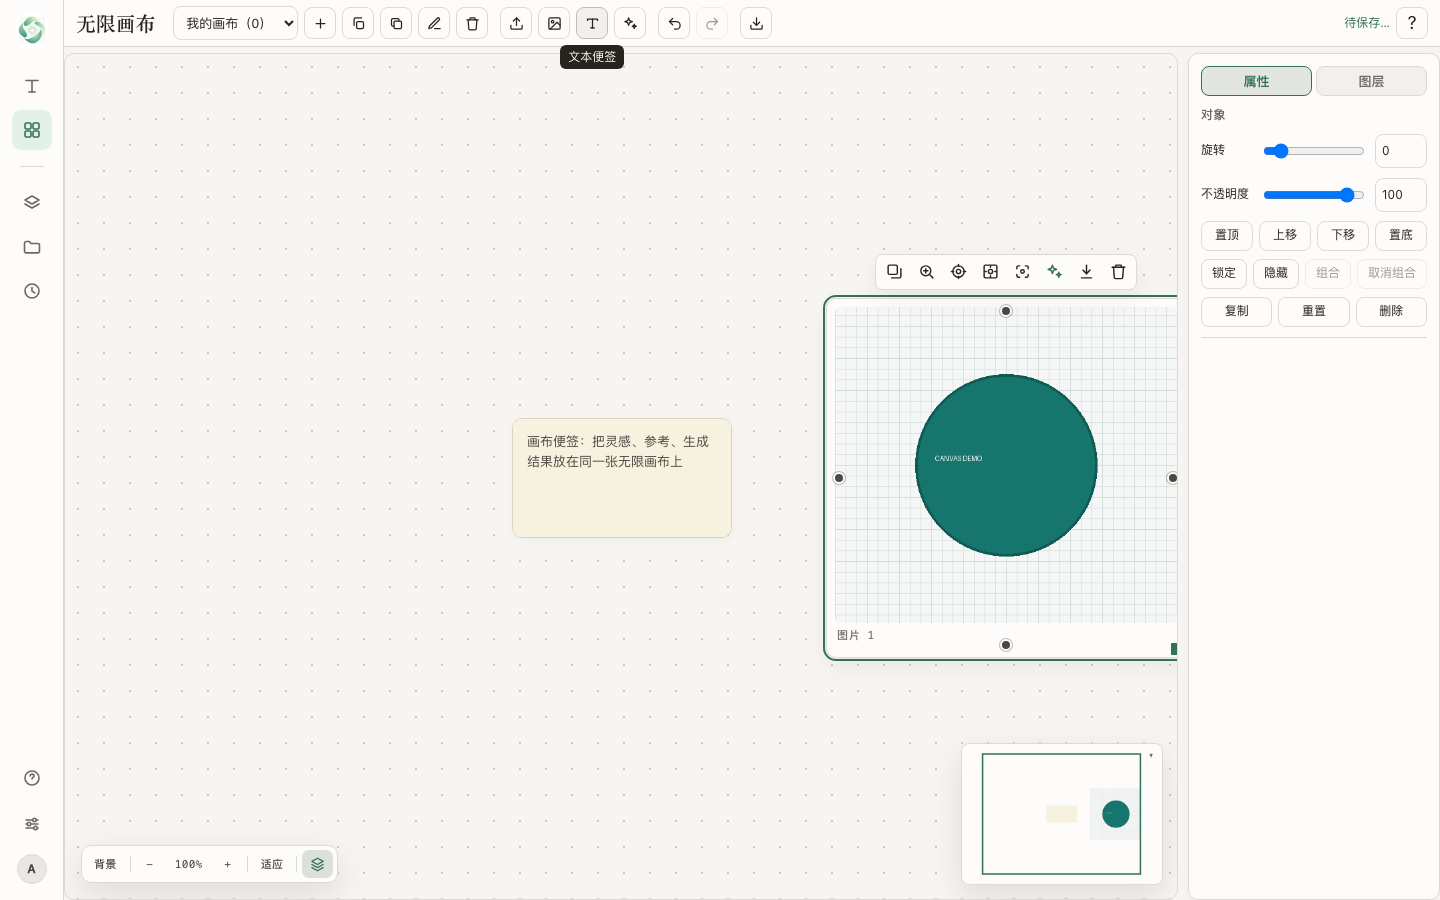
Task: Click the duplicate icon beside the pencil edit icon
Action: click(x=396, y=23)
